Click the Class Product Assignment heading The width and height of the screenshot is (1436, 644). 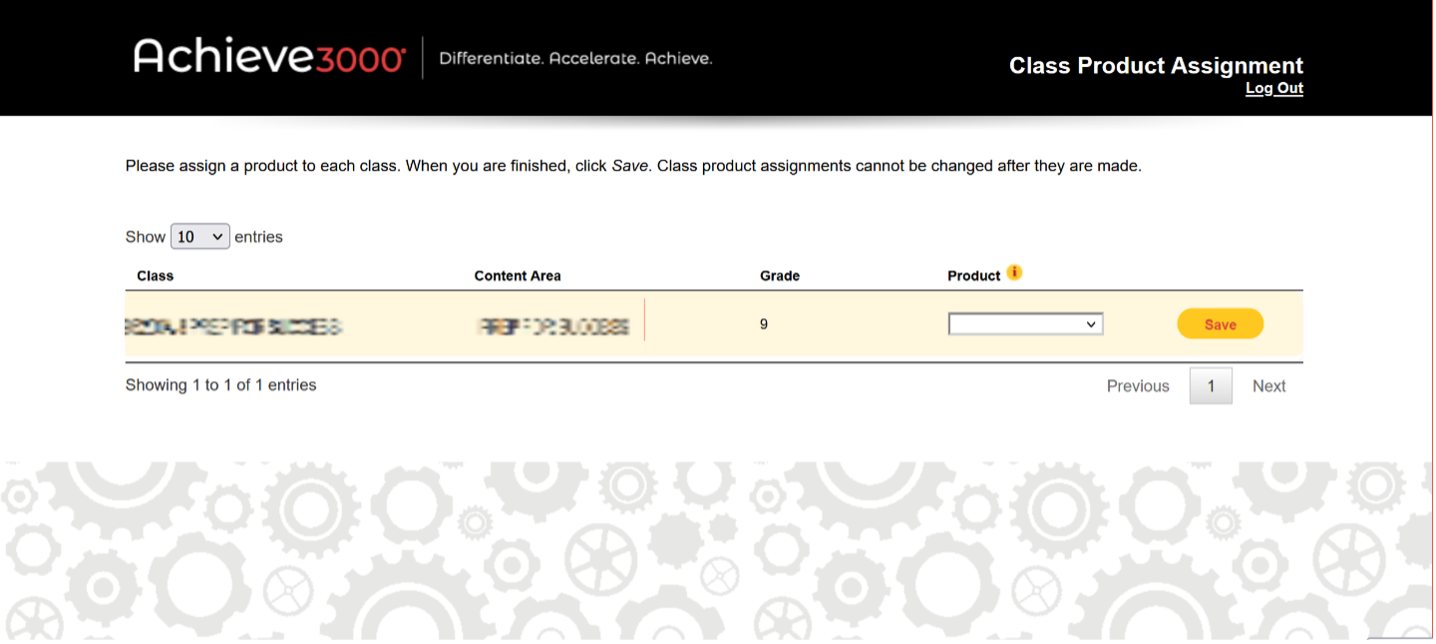tap(1156, 66)
